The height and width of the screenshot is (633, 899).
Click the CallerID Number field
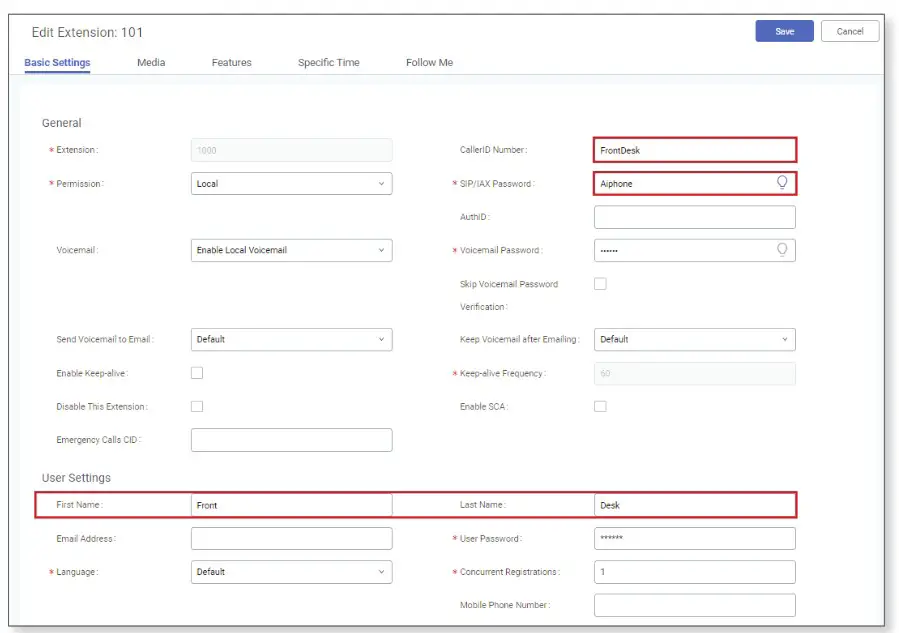(694, 151)
